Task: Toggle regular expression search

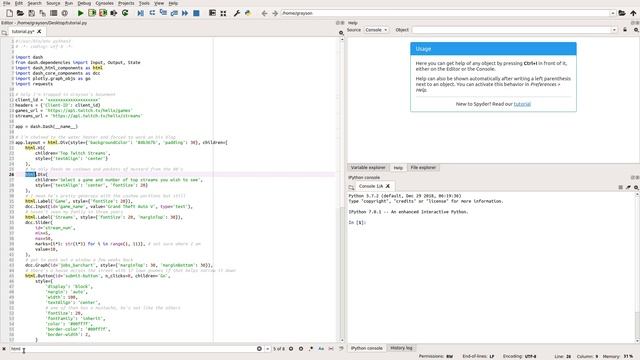Action: click(311, 349)
